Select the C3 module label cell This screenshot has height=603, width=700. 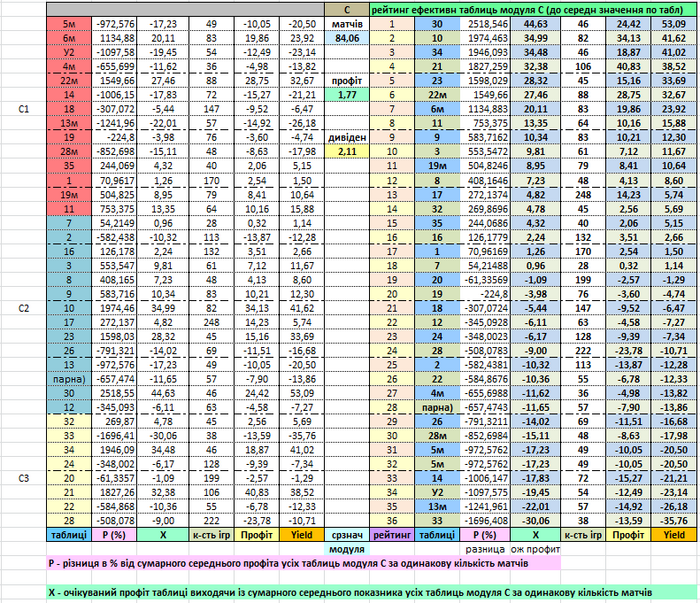coord(24,478)
